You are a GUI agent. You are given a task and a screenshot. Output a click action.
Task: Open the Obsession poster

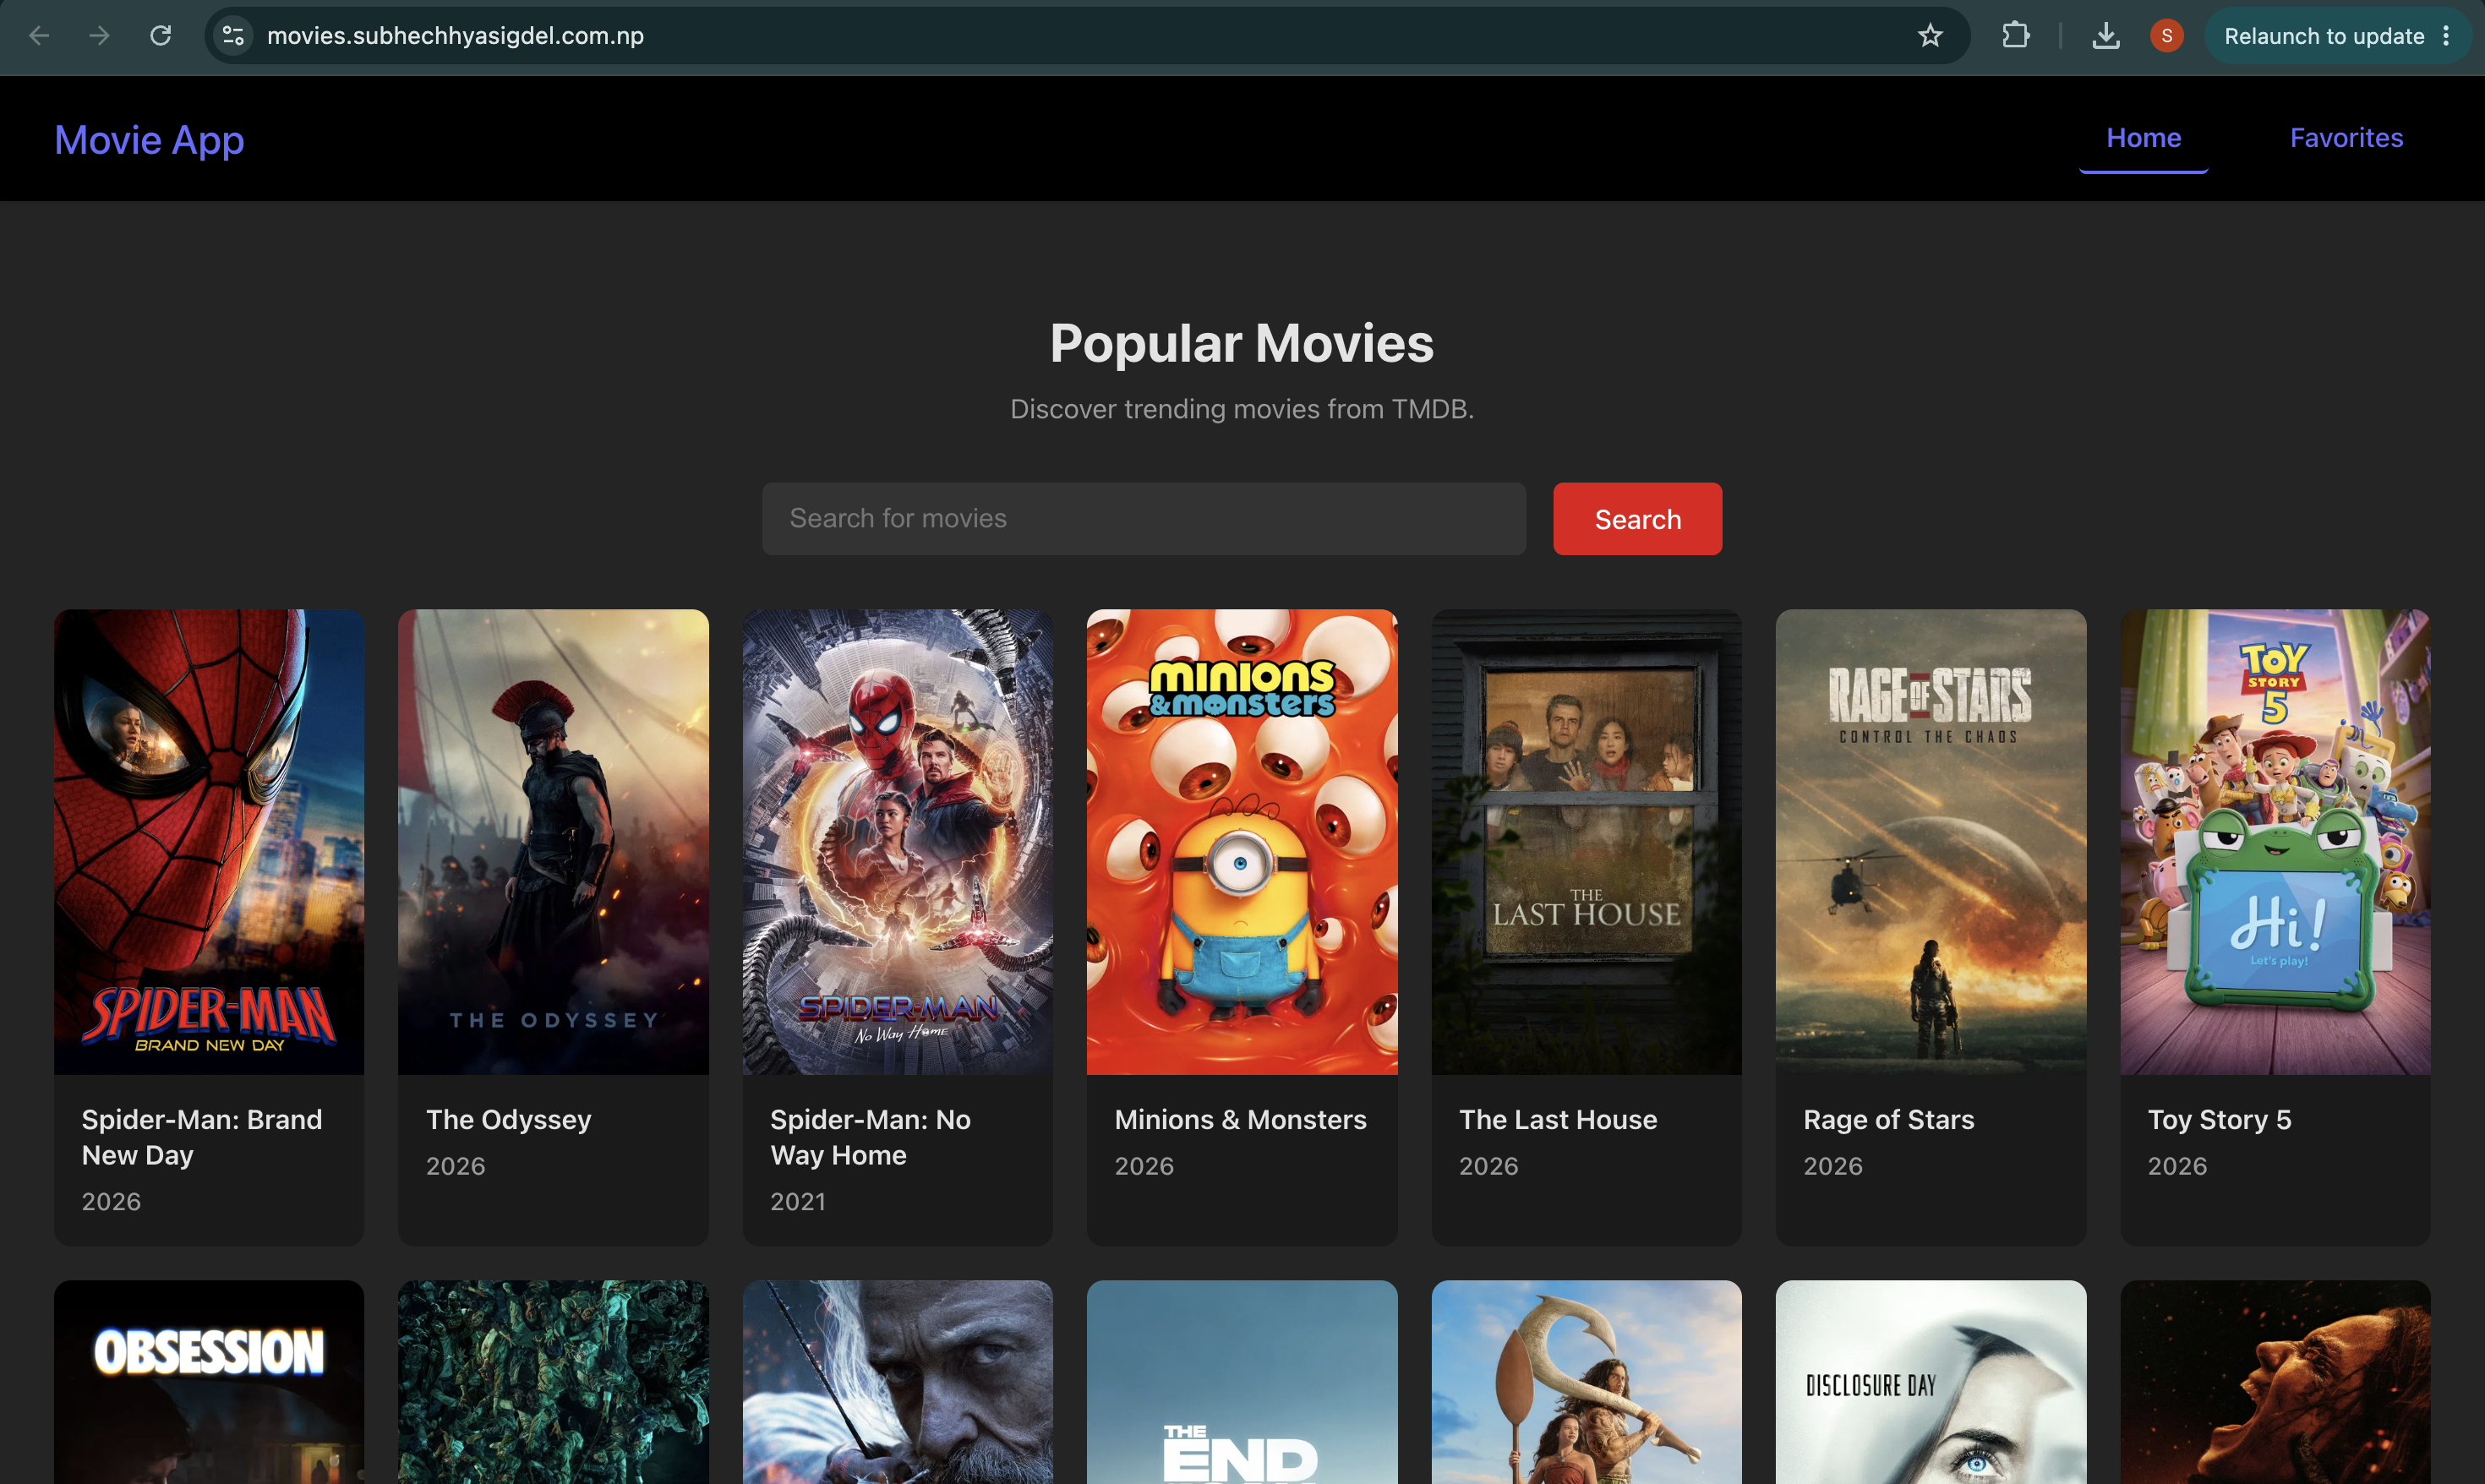point(209,1382)
